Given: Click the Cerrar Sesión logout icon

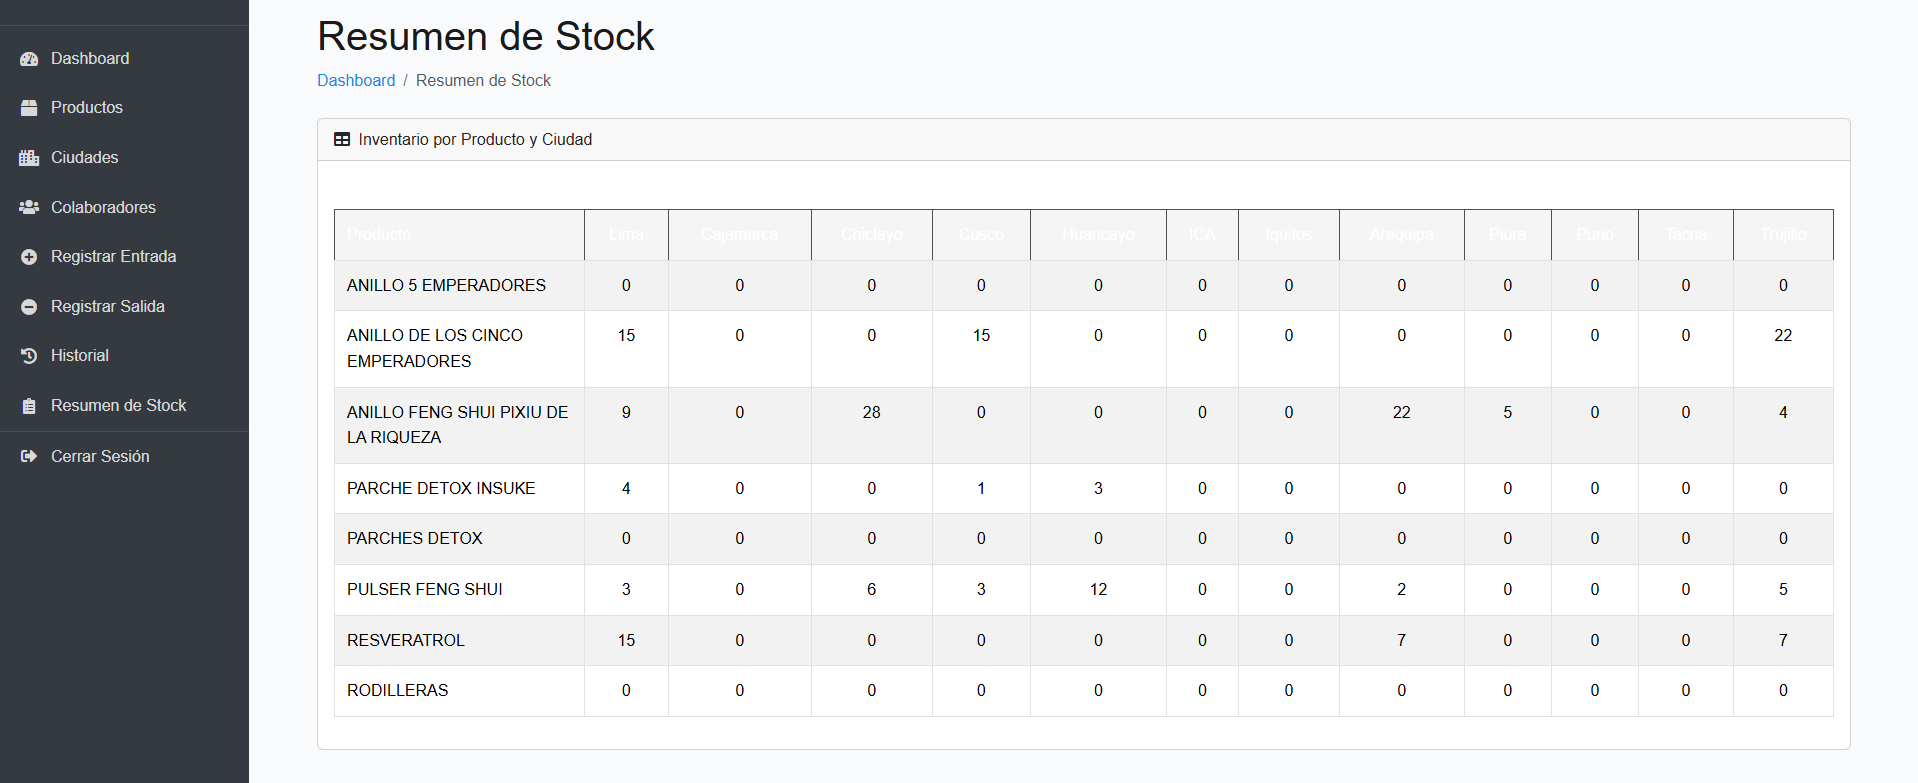Looking at the screenshot, I should [29, 457].
